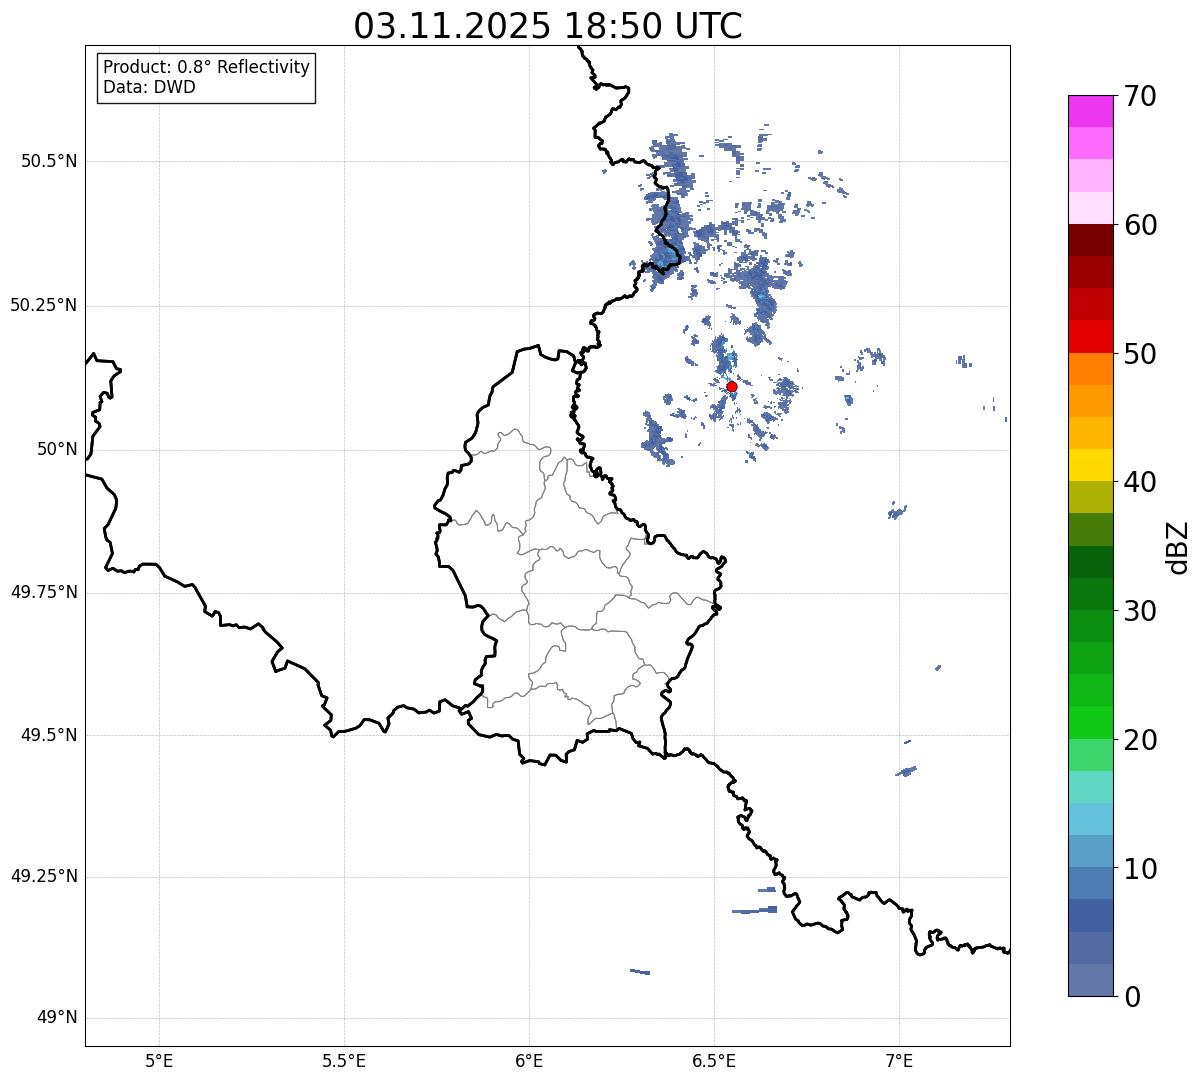Click the 49.5°N latitude tick label
This screenshot has height=1081, width=1202.
coord(48,735)
